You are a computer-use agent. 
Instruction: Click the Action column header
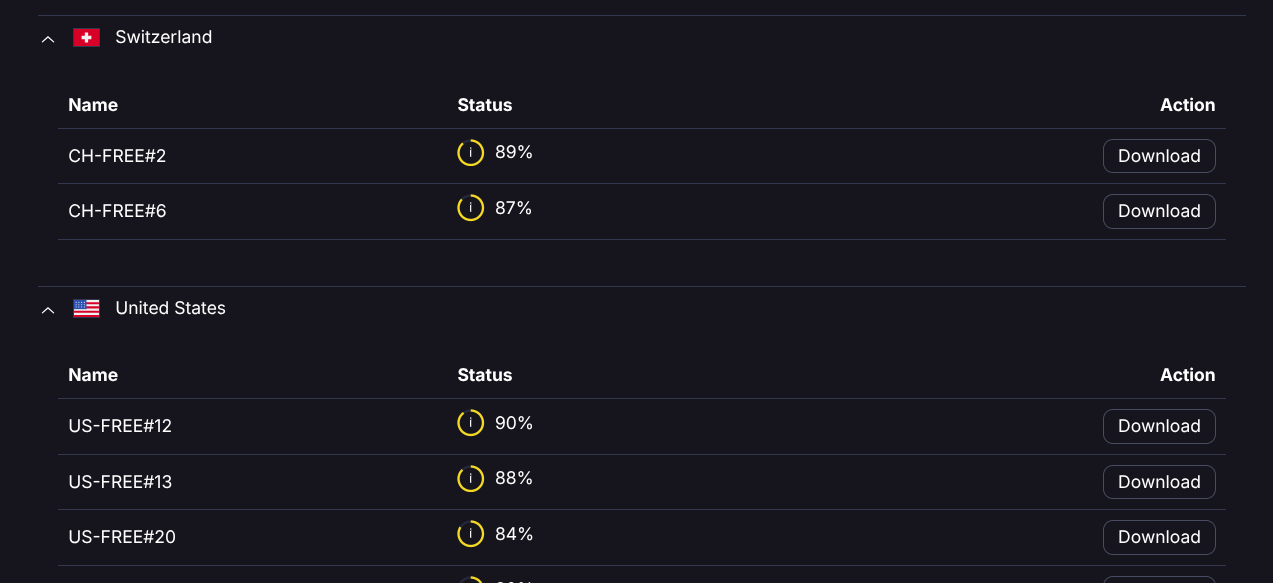pyautogui.click(x=1187, y=105)
